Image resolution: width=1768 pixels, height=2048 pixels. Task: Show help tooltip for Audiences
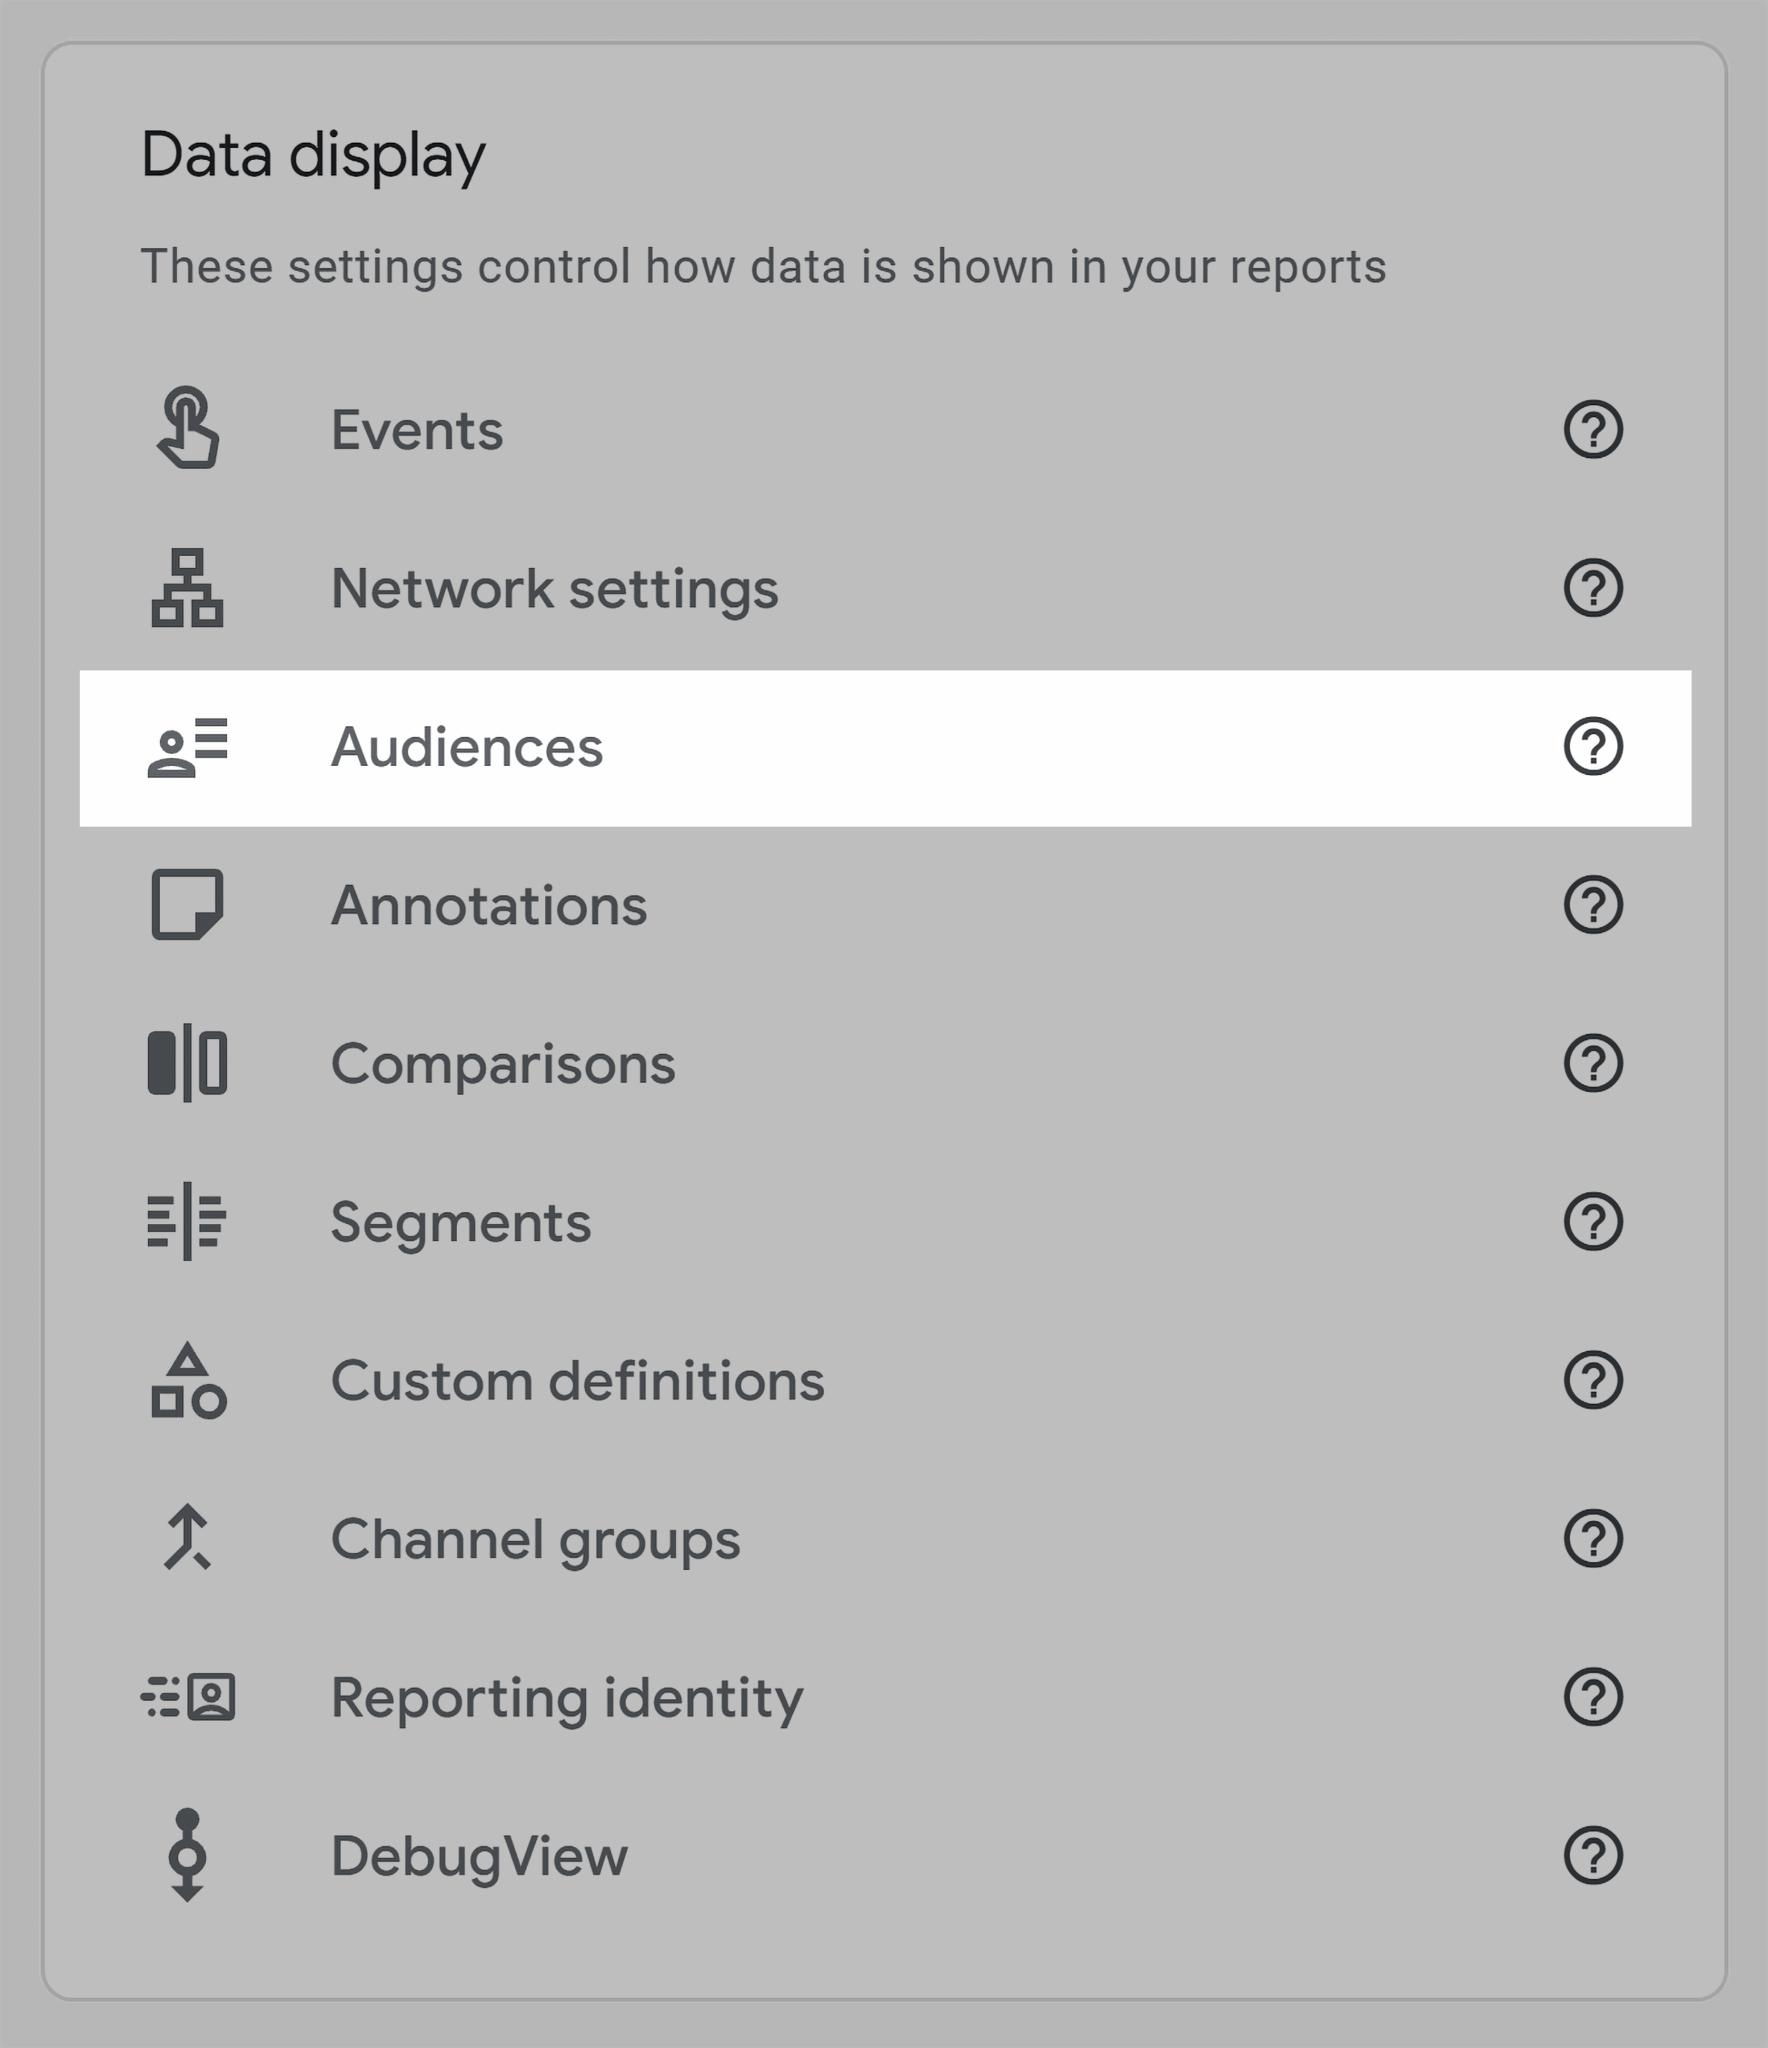coord(1593,746)
